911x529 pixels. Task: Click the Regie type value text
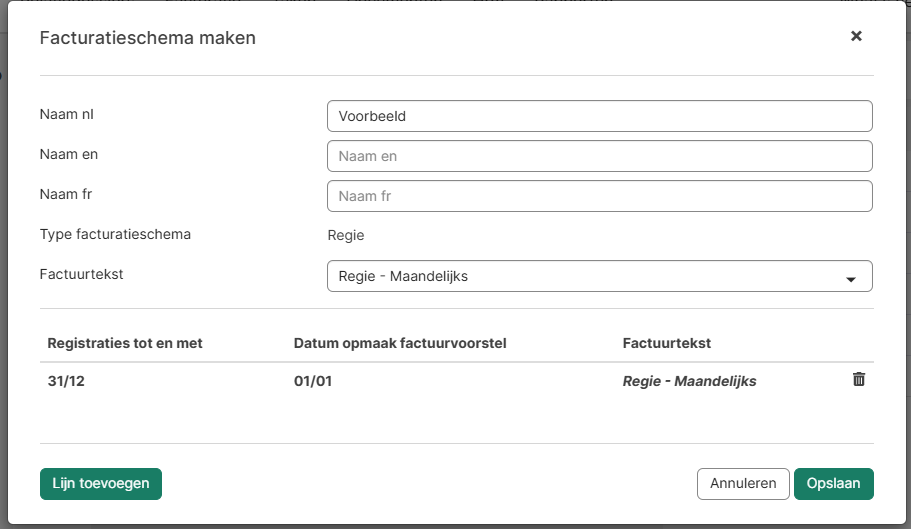346,236
